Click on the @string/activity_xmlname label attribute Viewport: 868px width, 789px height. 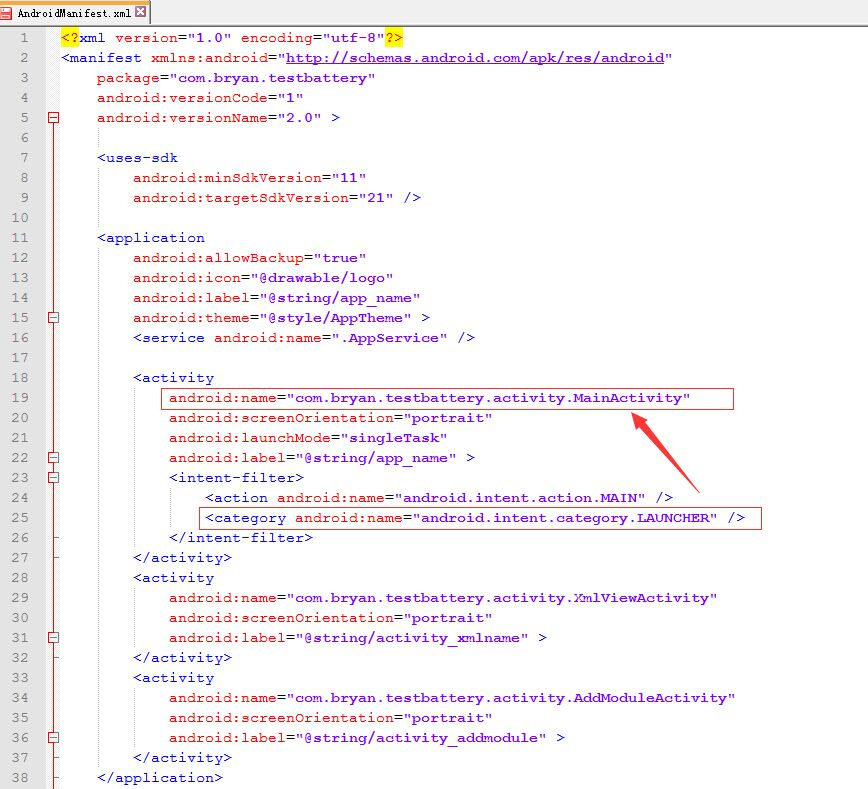click(348, 638)
